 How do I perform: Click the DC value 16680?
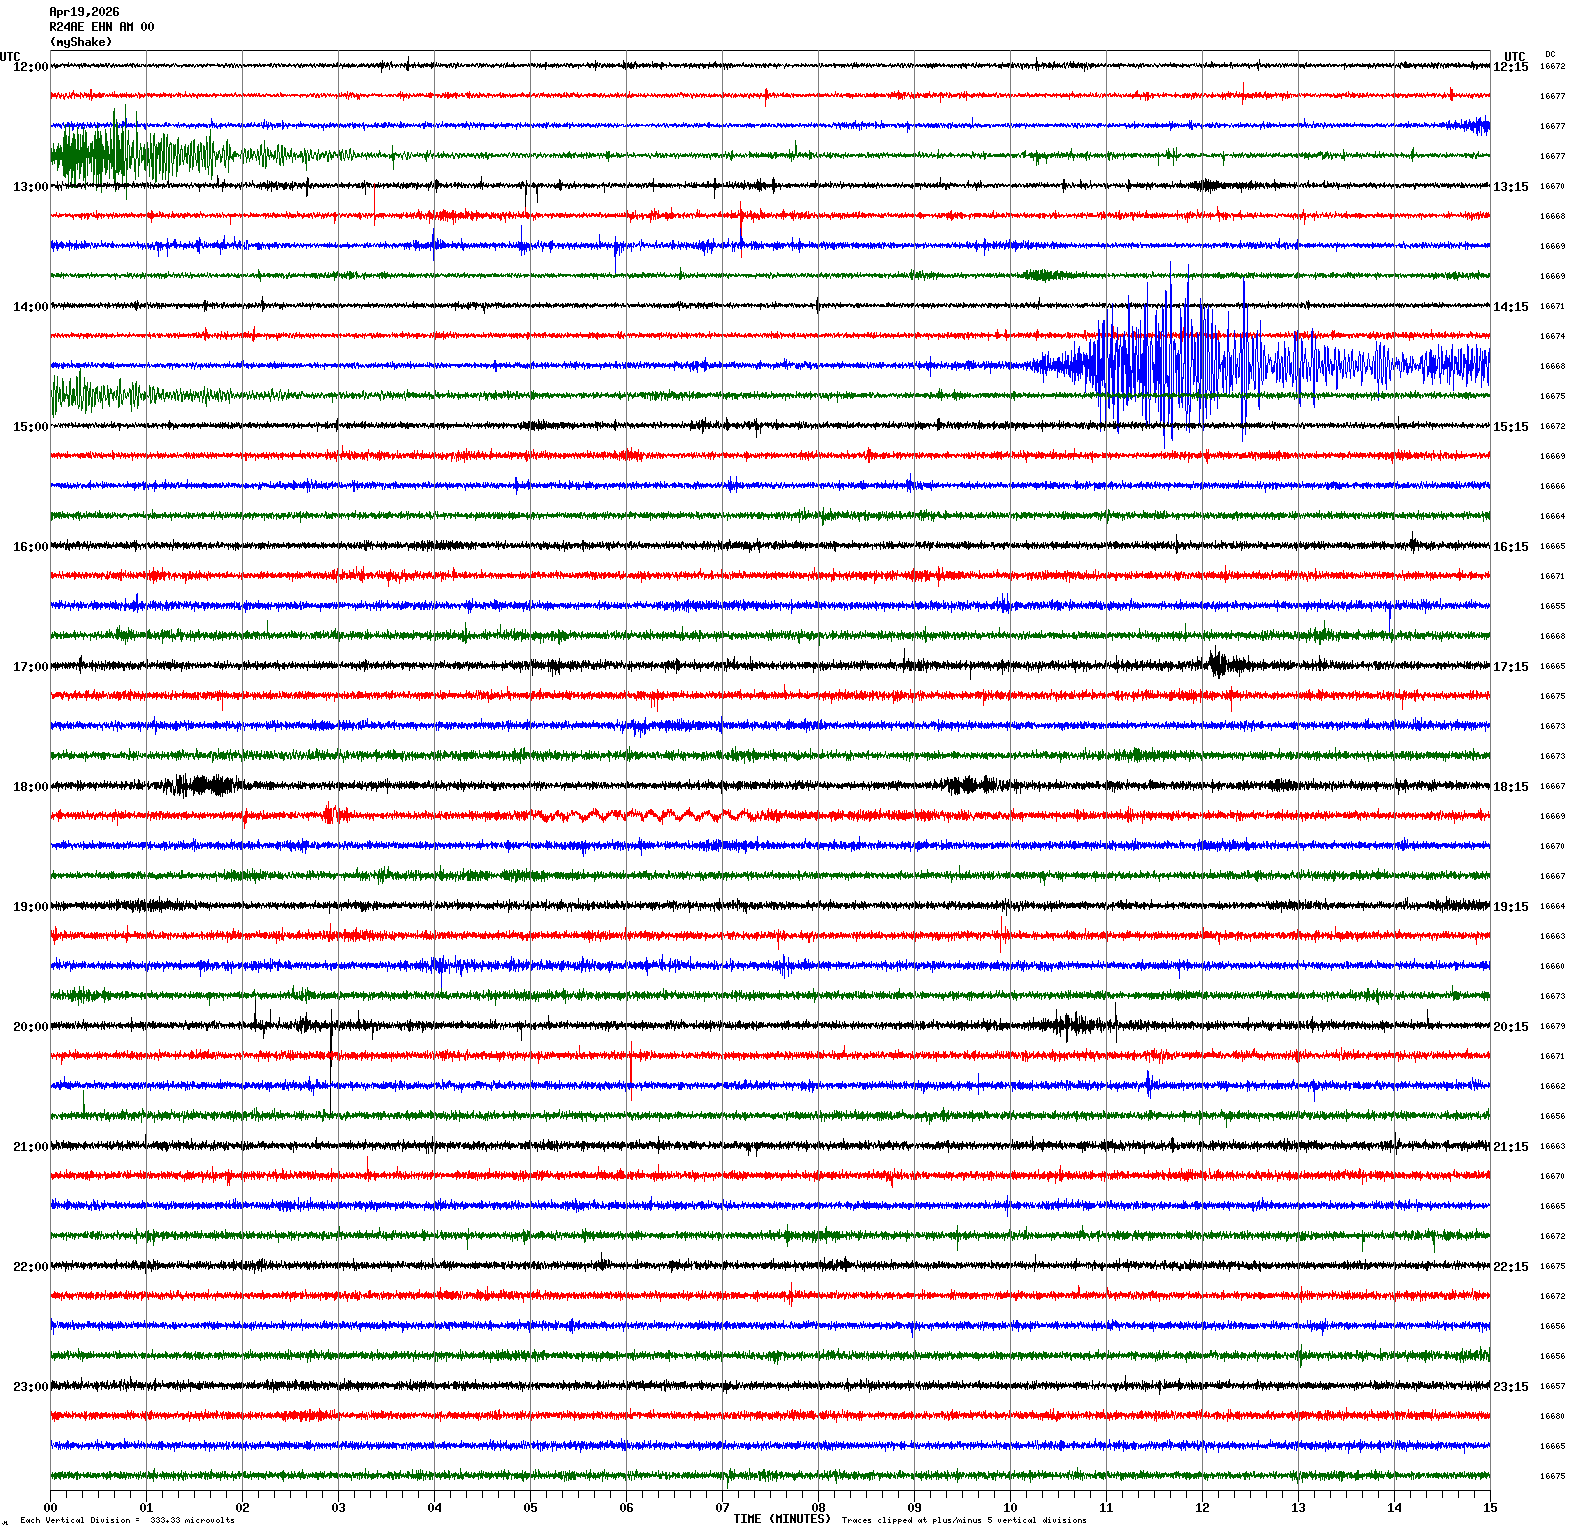[x=1552, y=1417]
